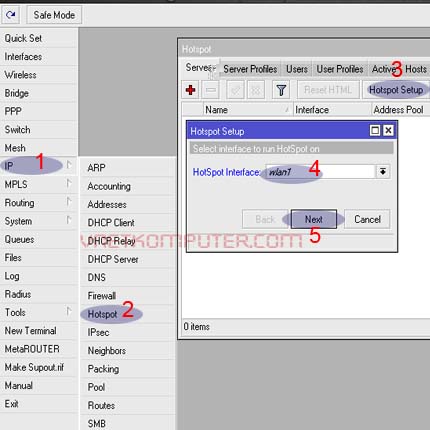Switch to the Server Profiles tab
Viewport: 430px width, 430px height.
[x=250, y=69]
